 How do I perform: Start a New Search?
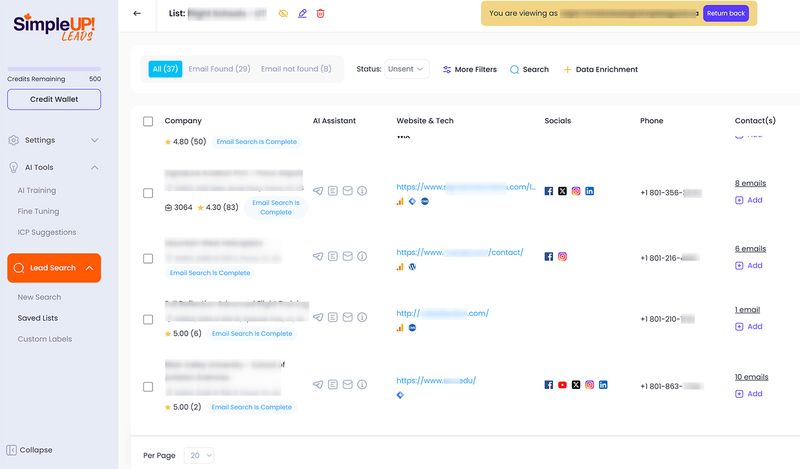[x=39, y=297]
